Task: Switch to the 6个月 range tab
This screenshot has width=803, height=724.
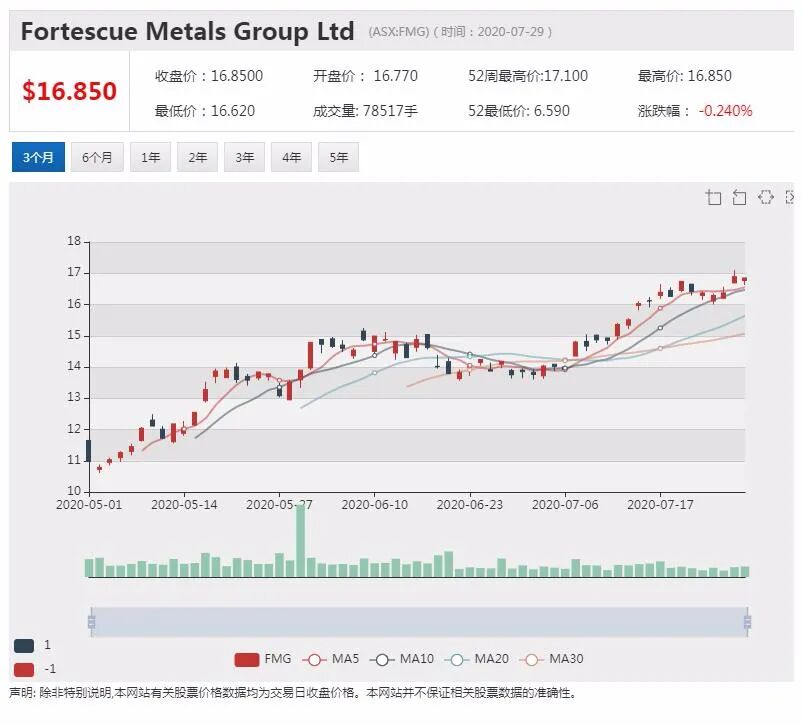Action: pyautogui.click(x=97, y=157)
